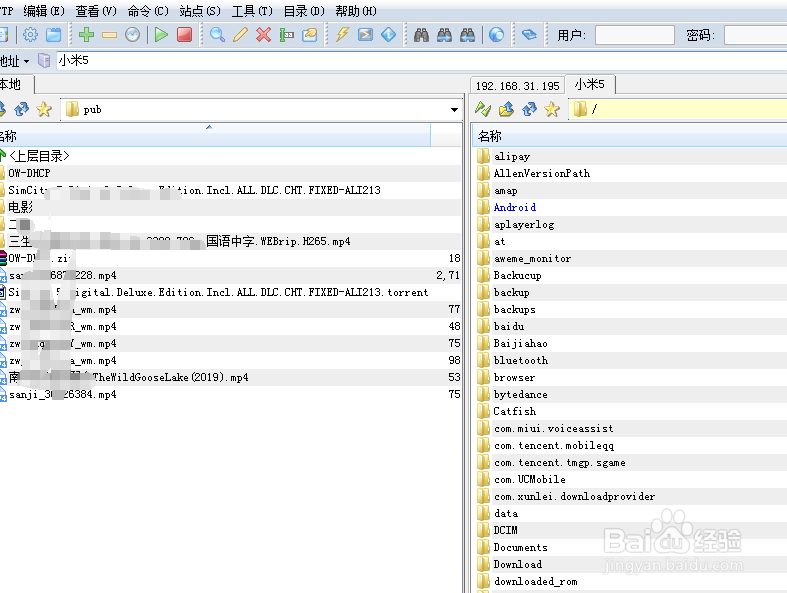Select the FIXED-ALI213.torrent file

(218, 292)
